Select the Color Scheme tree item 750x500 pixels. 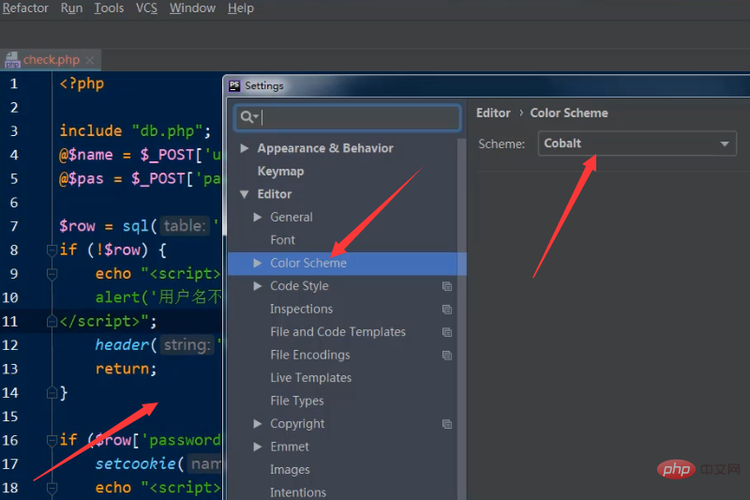[x=347, y=263]
